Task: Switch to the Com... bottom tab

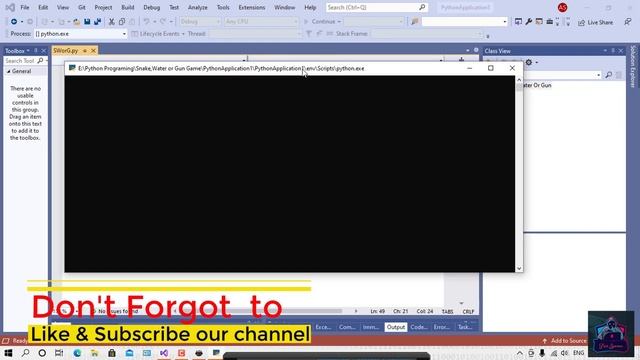Action: pos(347,327)
